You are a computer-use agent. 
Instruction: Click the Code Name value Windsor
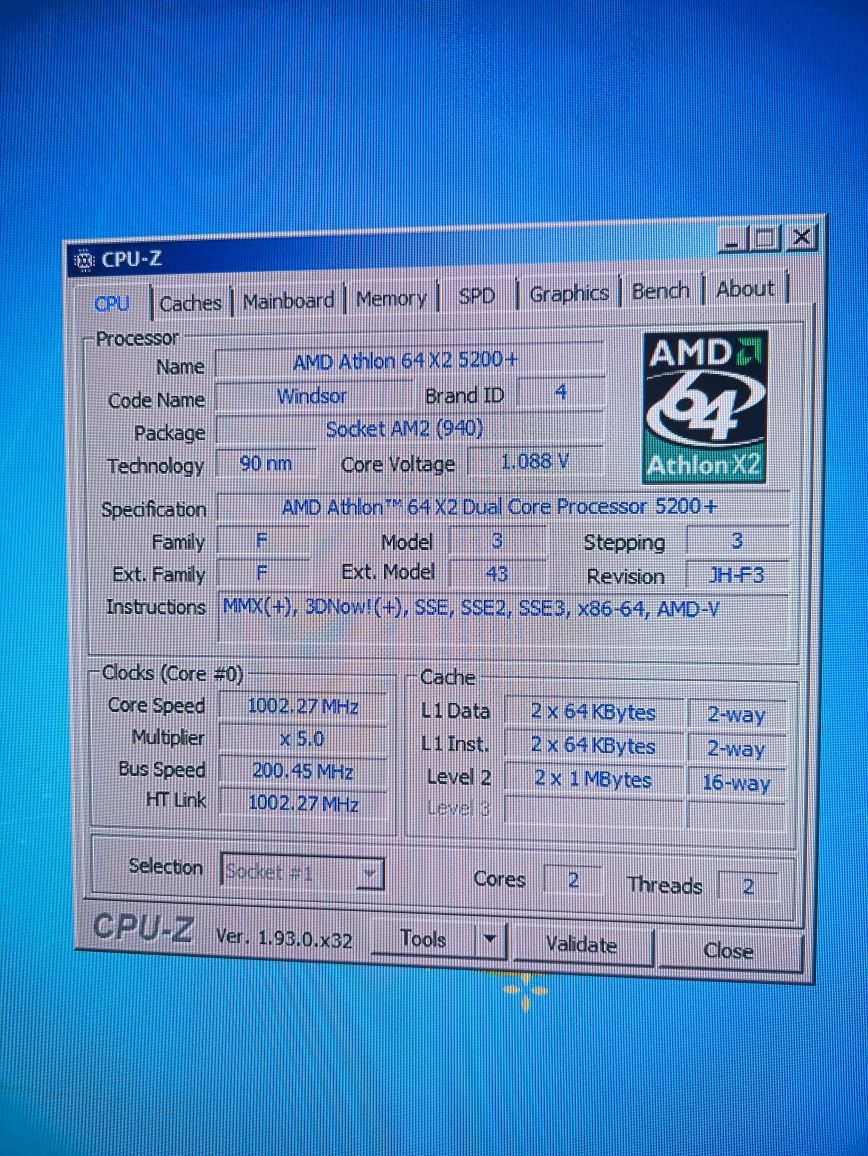tap(313, 396)
